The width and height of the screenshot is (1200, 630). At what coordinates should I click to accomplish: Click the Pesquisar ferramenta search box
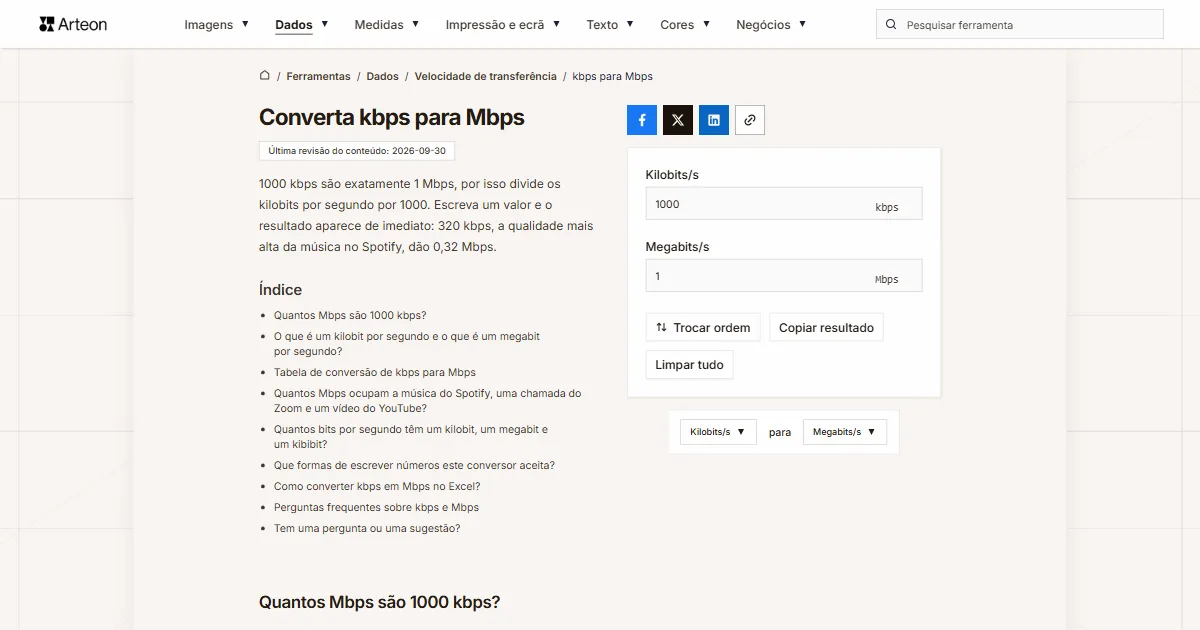point(1020,24)
